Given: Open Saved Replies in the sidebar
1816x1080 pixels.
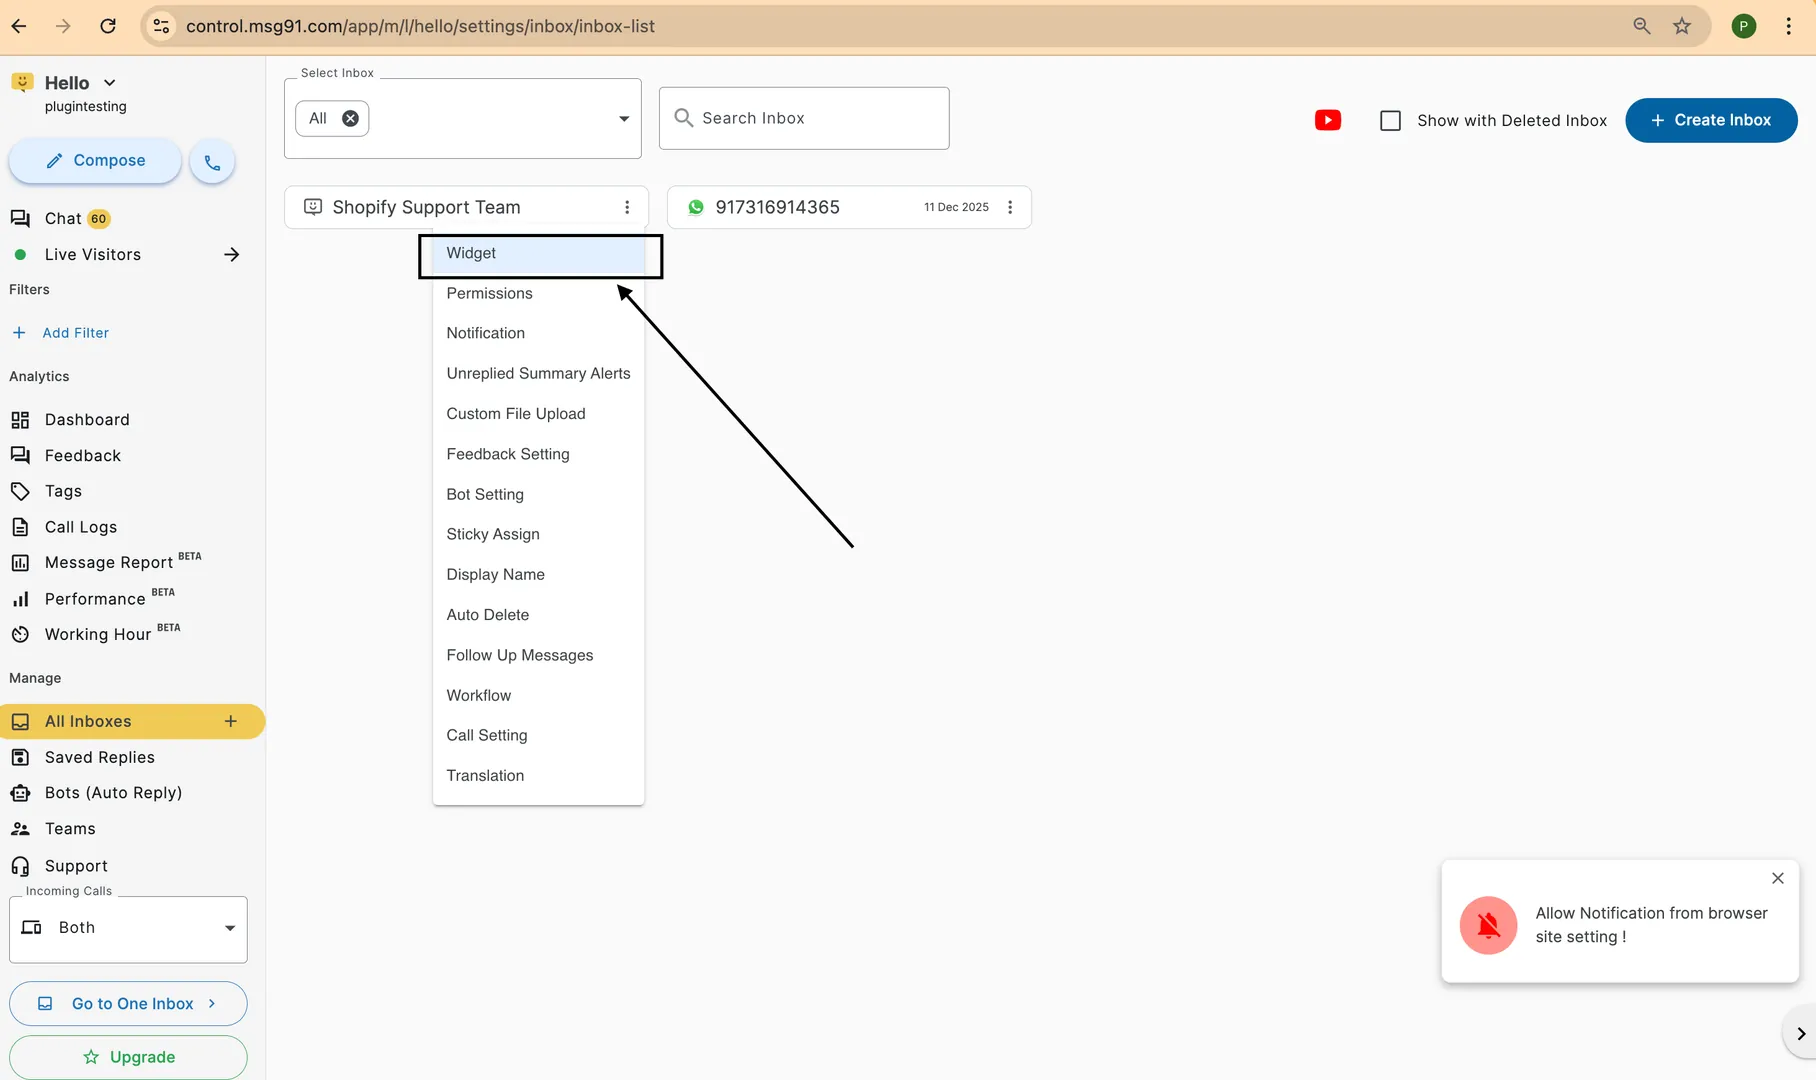Looking at the screenshot, I should pos(99,757).
